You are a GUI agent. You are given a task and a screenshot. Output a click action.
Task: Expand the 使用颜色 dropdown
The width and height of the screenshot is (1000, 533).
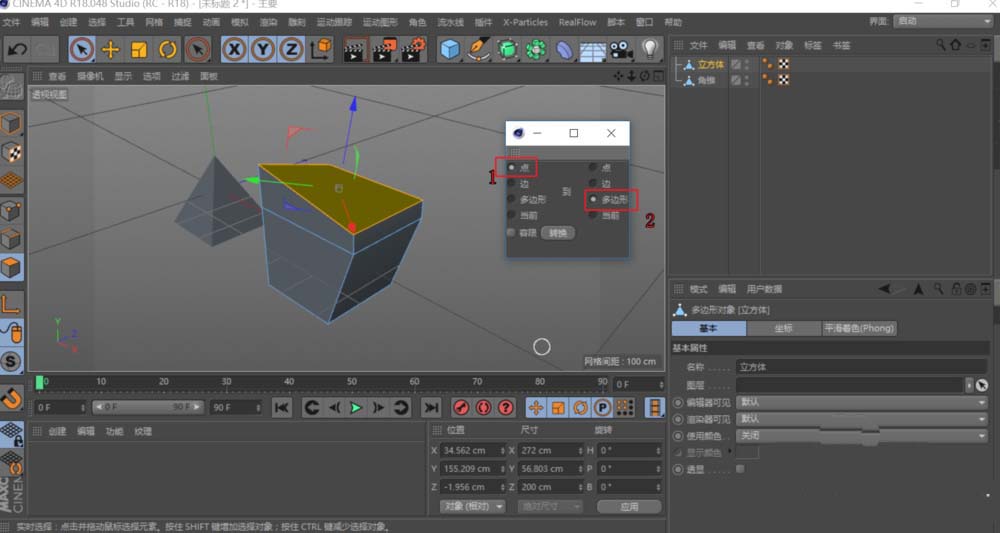coord(861,436)
